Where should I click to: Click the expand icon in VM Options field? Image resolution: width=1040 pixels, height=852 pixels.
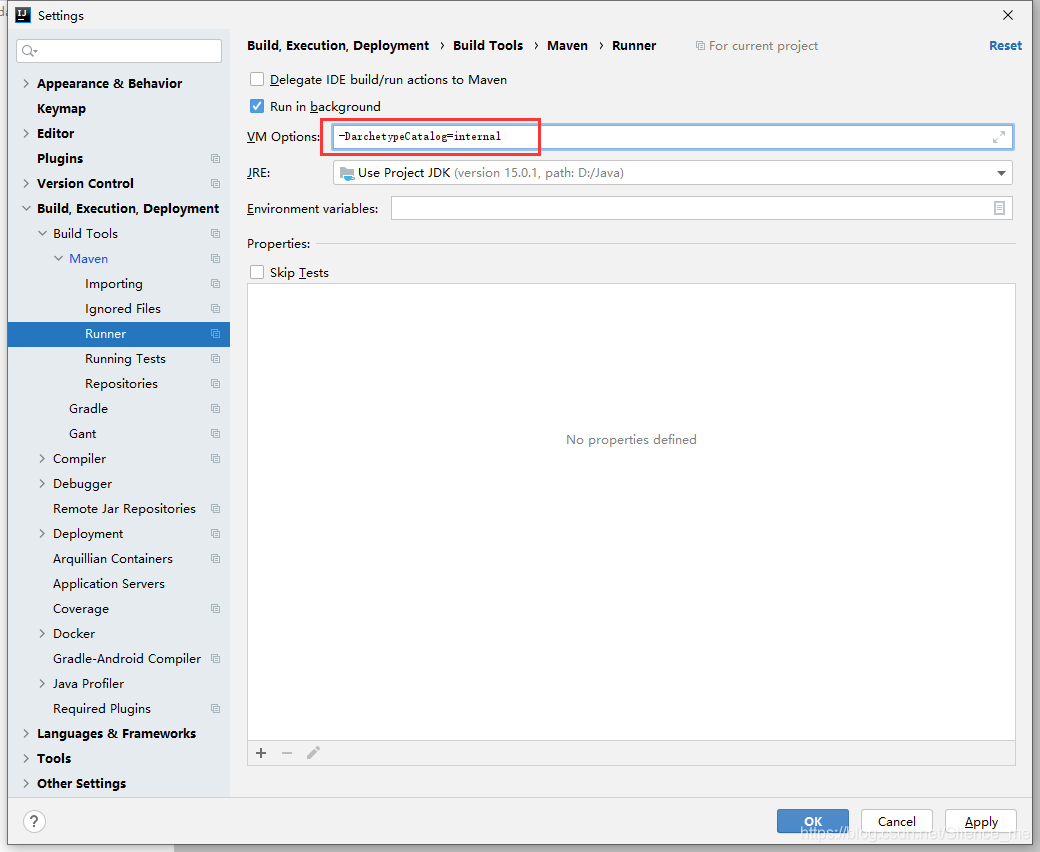[998, 137]
